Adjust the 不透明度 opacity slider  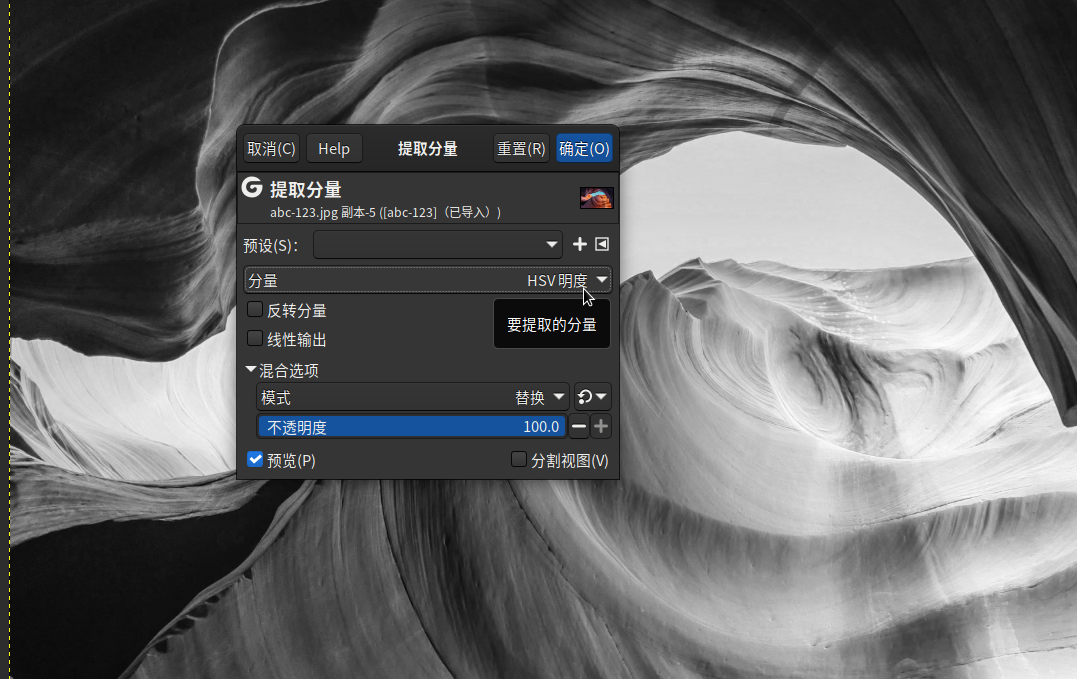coord(411,426)
